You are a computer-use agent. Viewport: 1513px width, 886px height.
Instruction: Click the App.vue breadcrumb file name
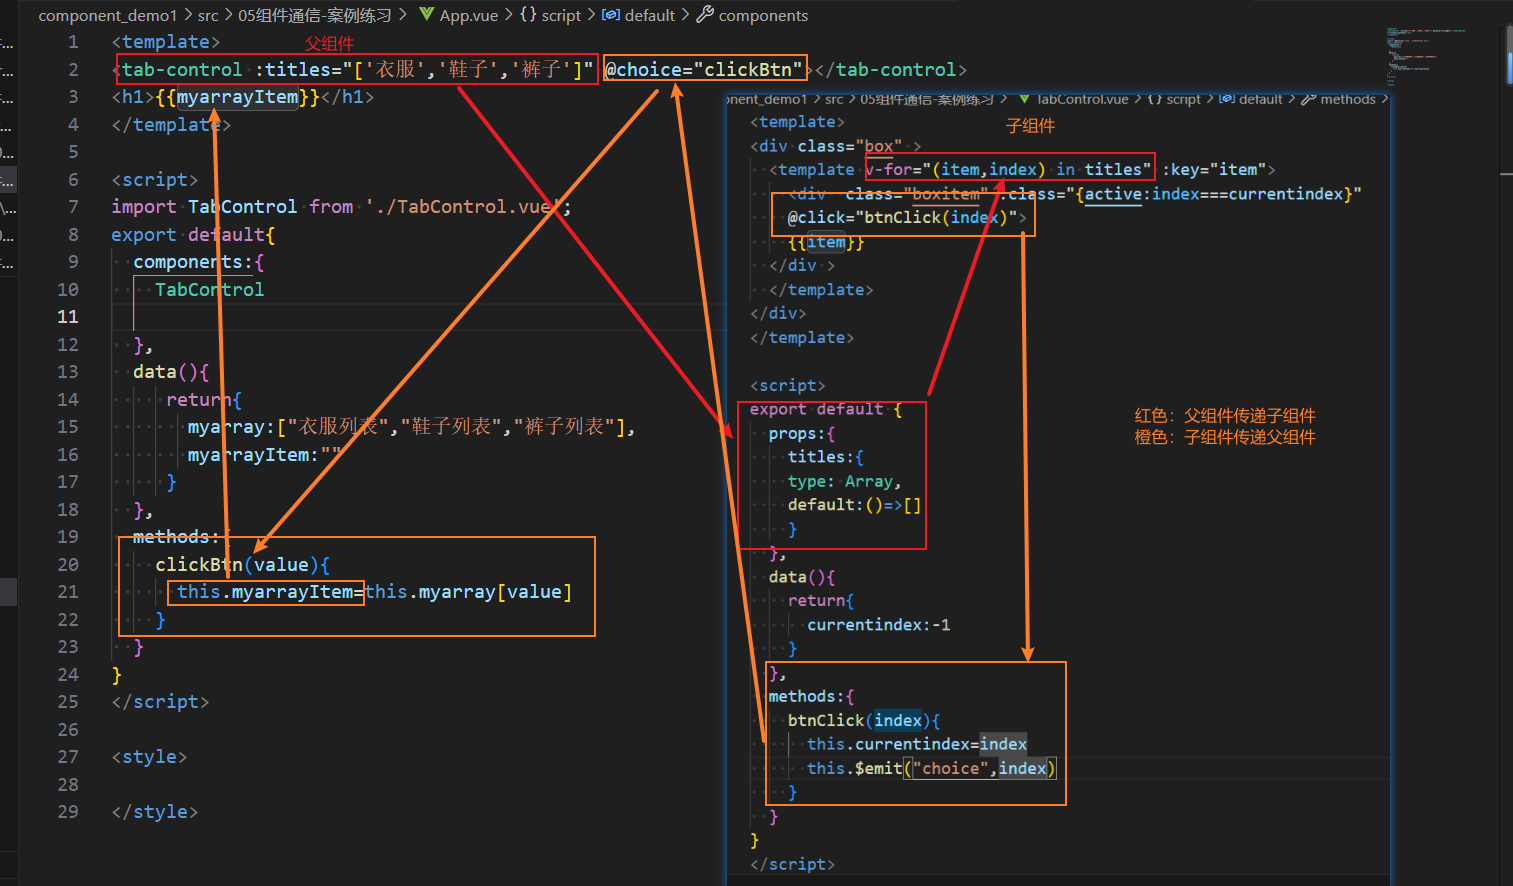469,15
